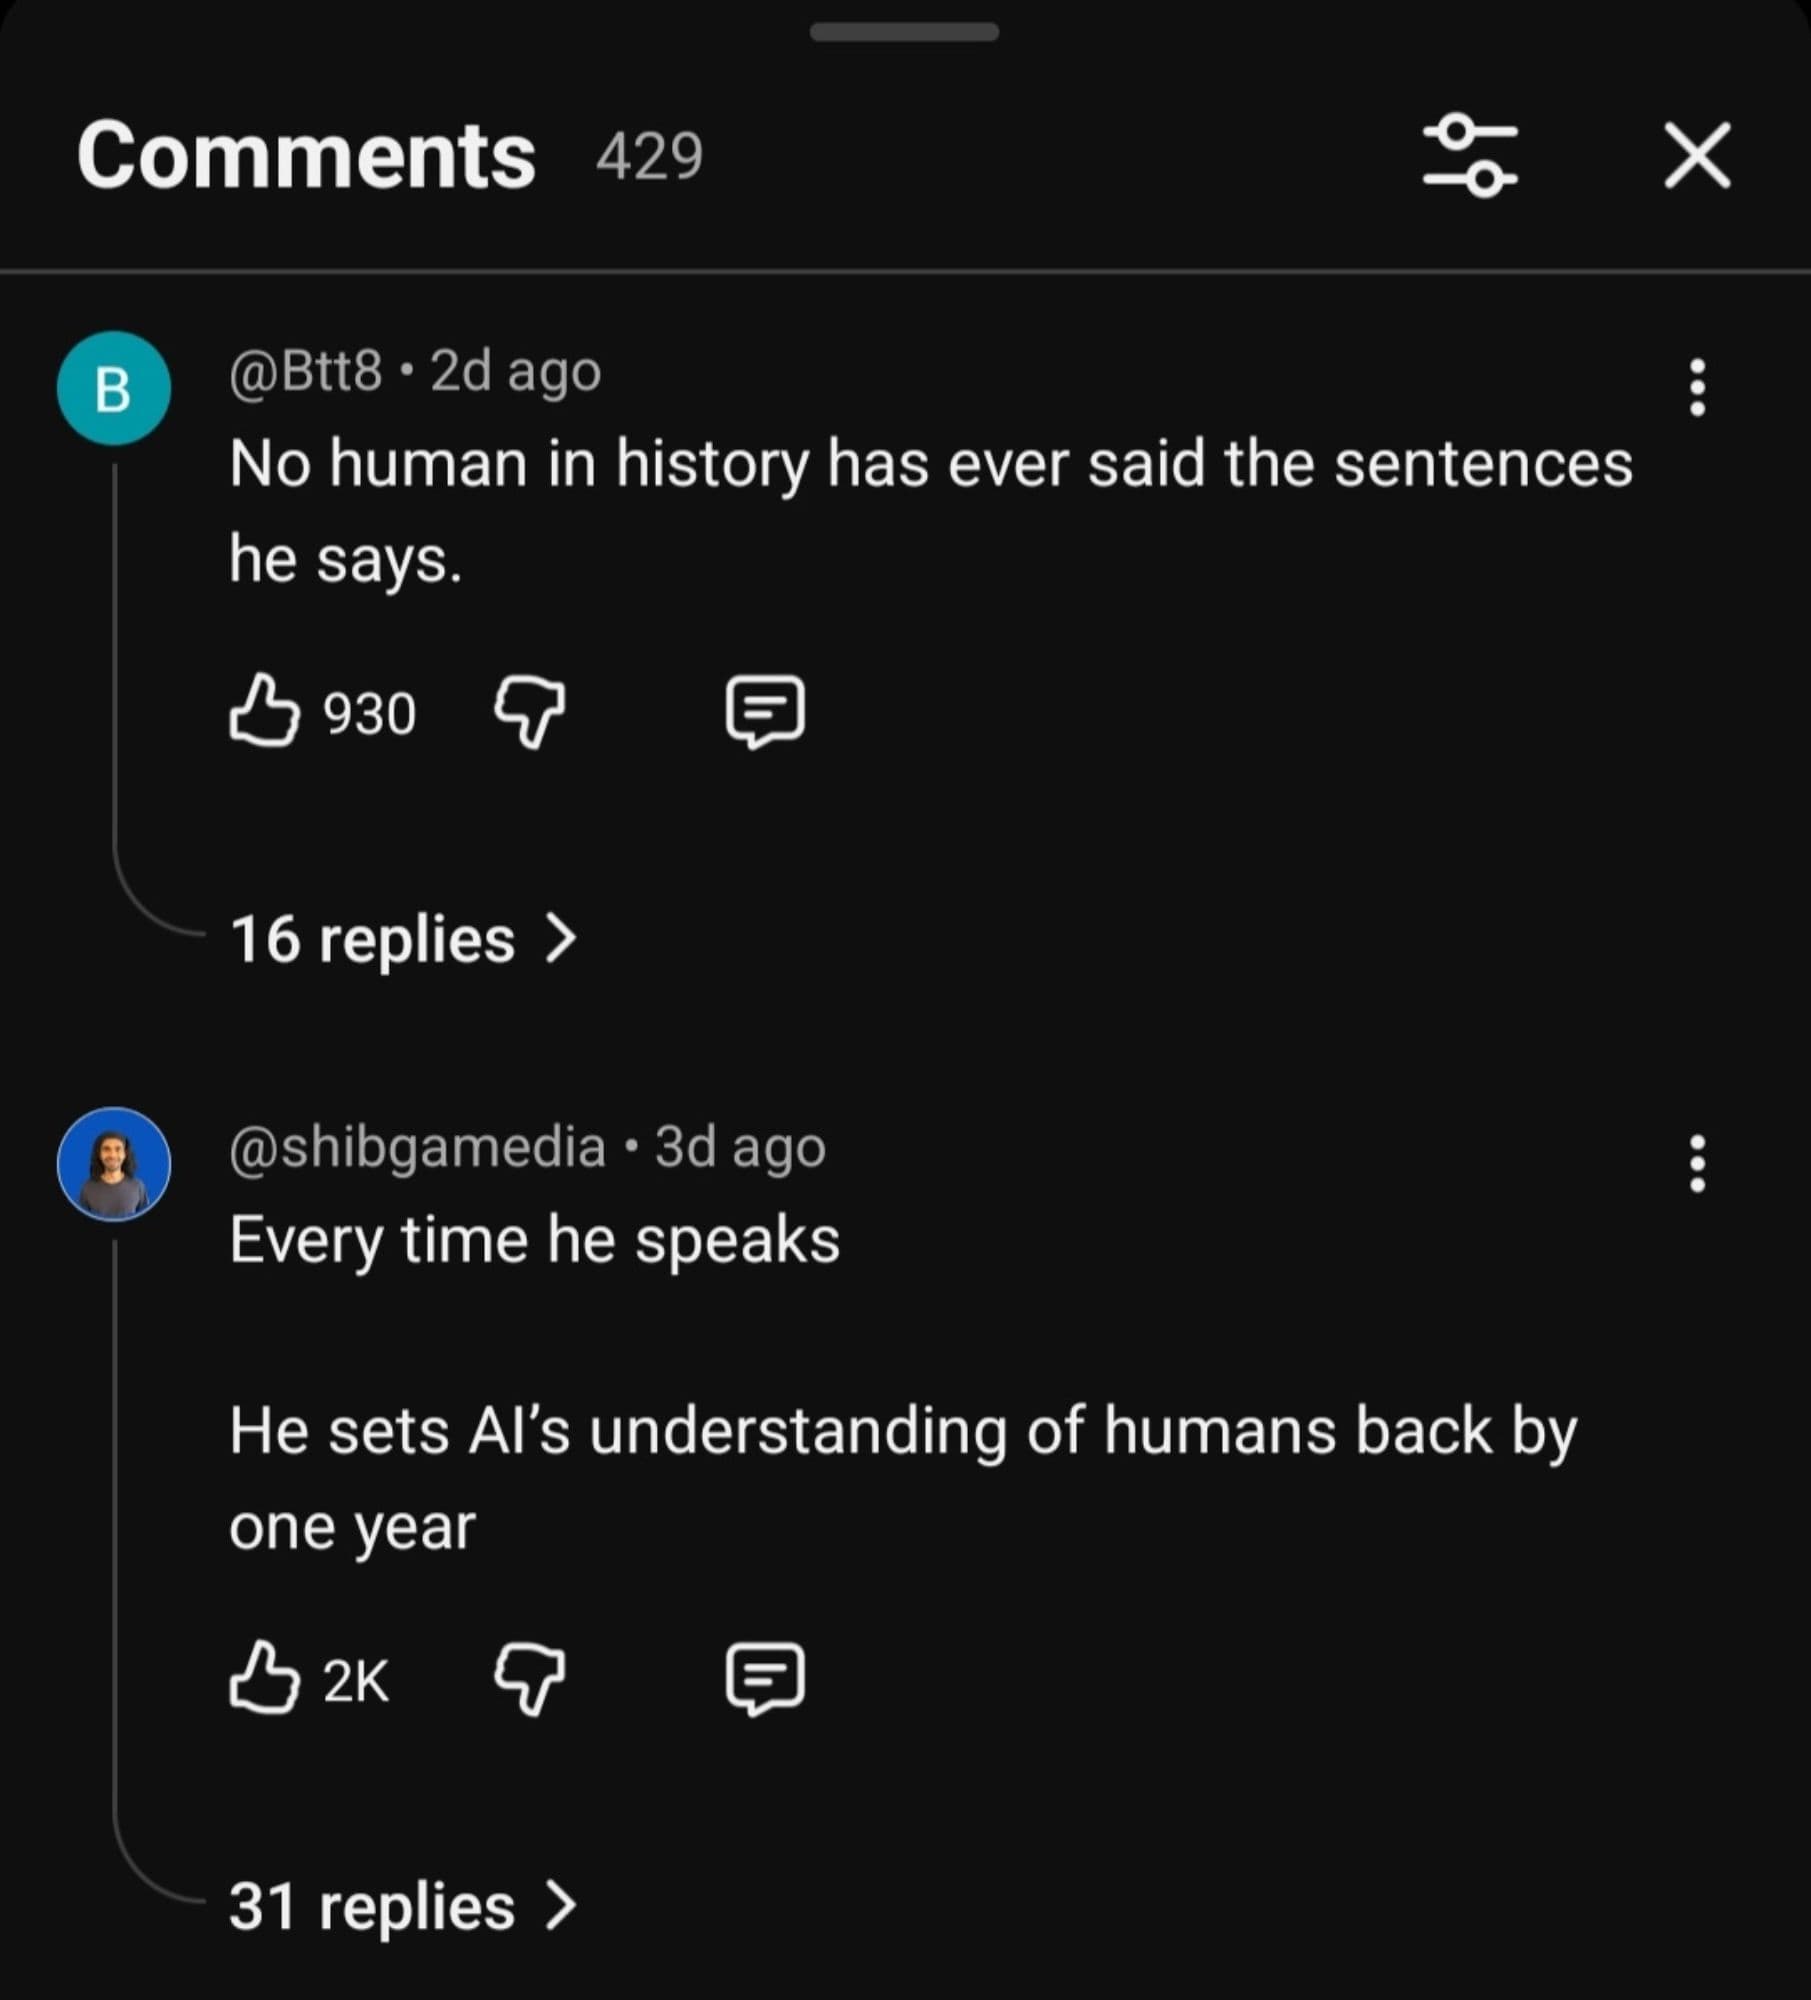1811x2000 pixels.
Task: Click the chevron next to 16 replies
Action: pyautogui.click(x=561, y=940)
